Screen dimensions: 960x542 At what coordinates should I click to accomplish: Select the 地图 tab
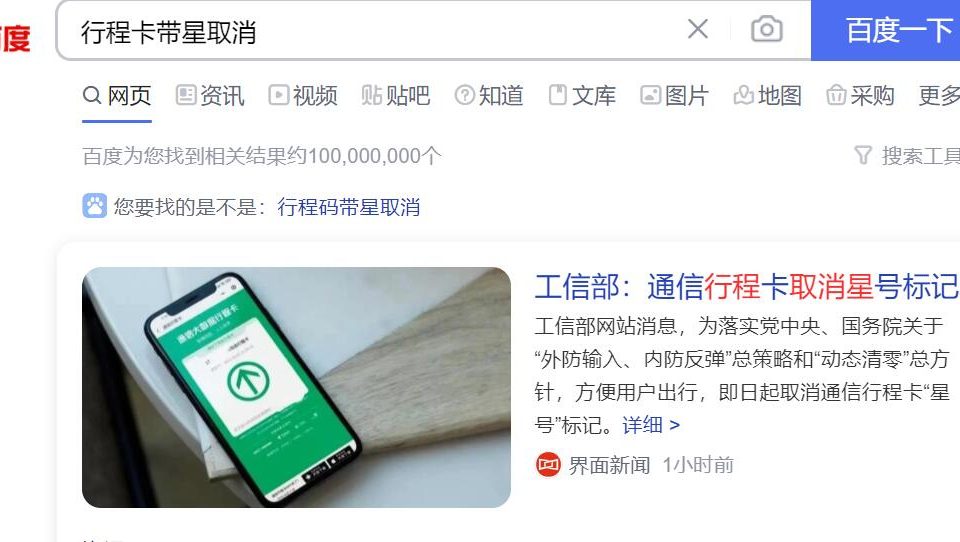(767, 96)
